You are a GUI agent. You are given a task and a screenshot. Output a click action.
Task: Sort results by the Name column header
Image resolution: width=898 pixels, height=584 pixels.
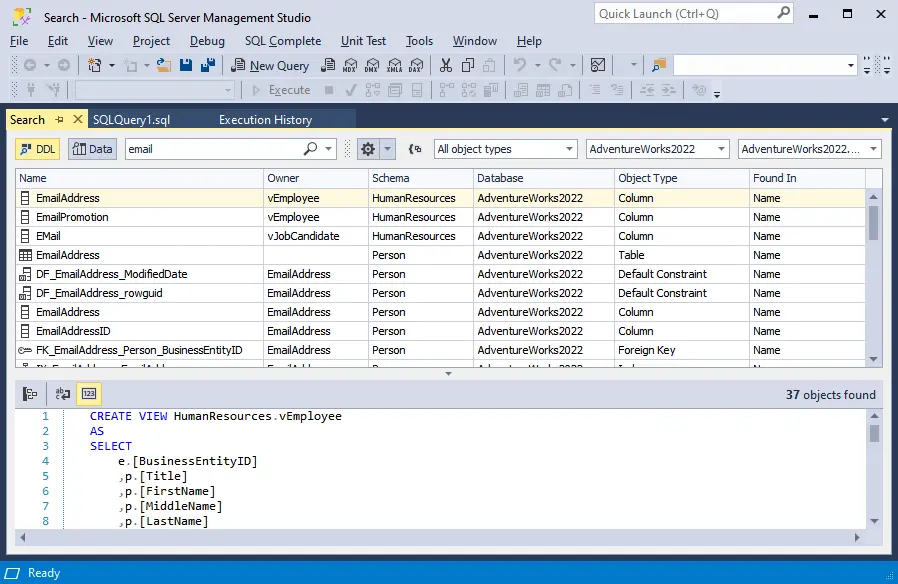coord(139,178)
